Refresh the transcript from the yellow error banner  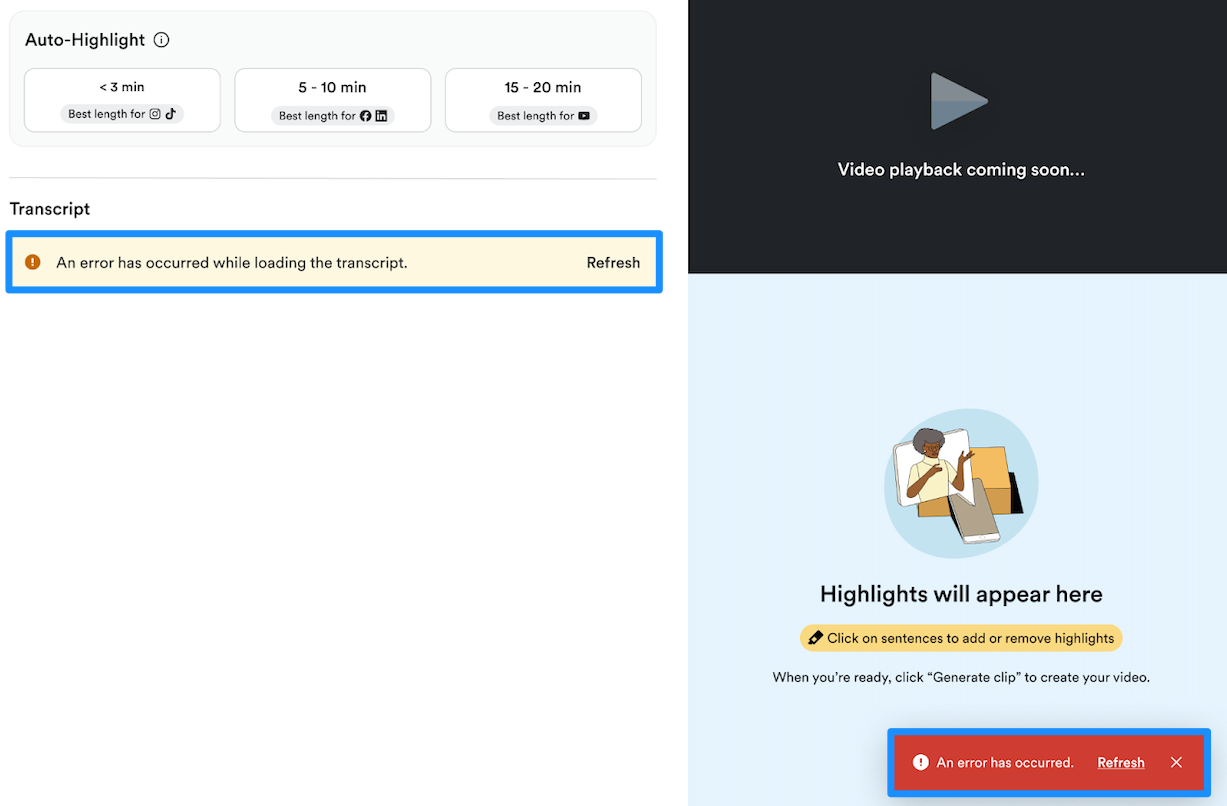[613, 263]
